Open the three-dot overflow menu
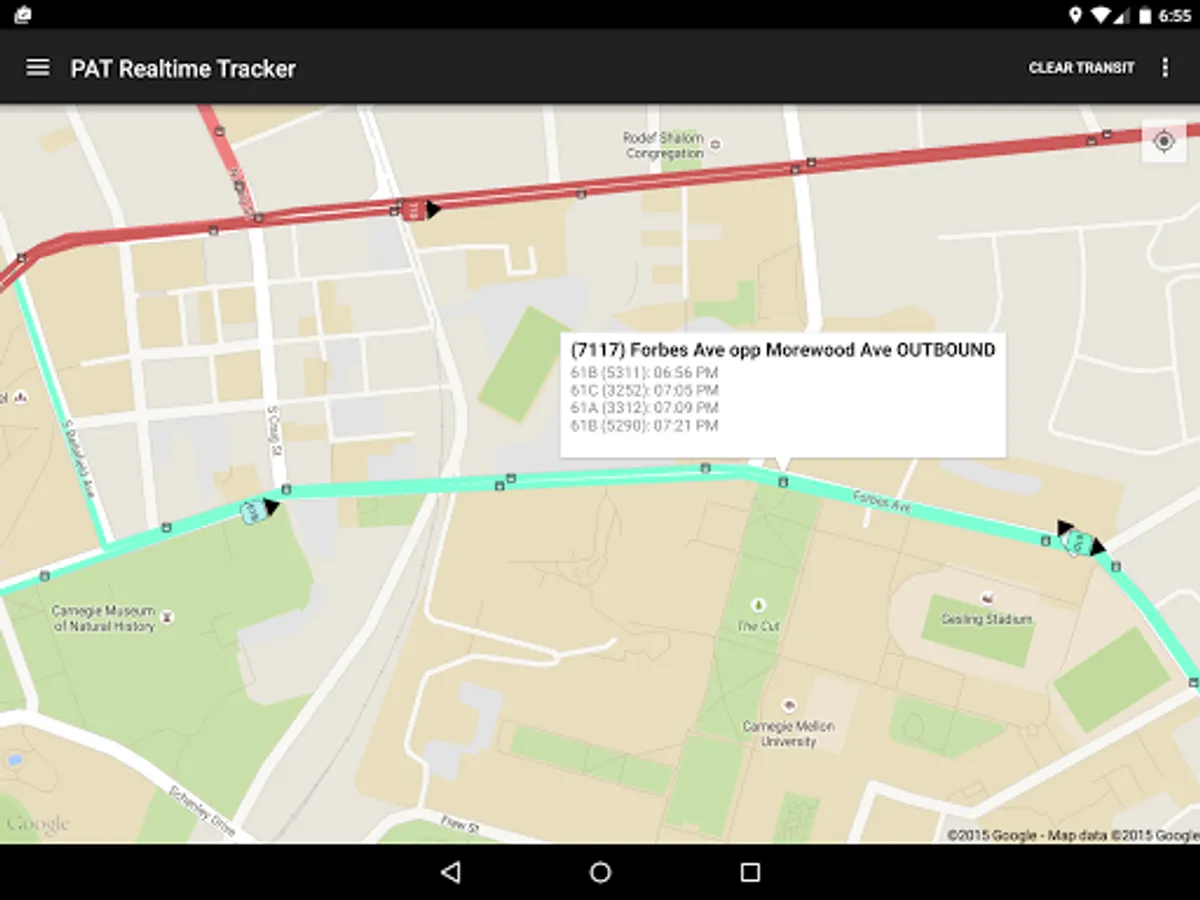 (x=1165, y=68)
